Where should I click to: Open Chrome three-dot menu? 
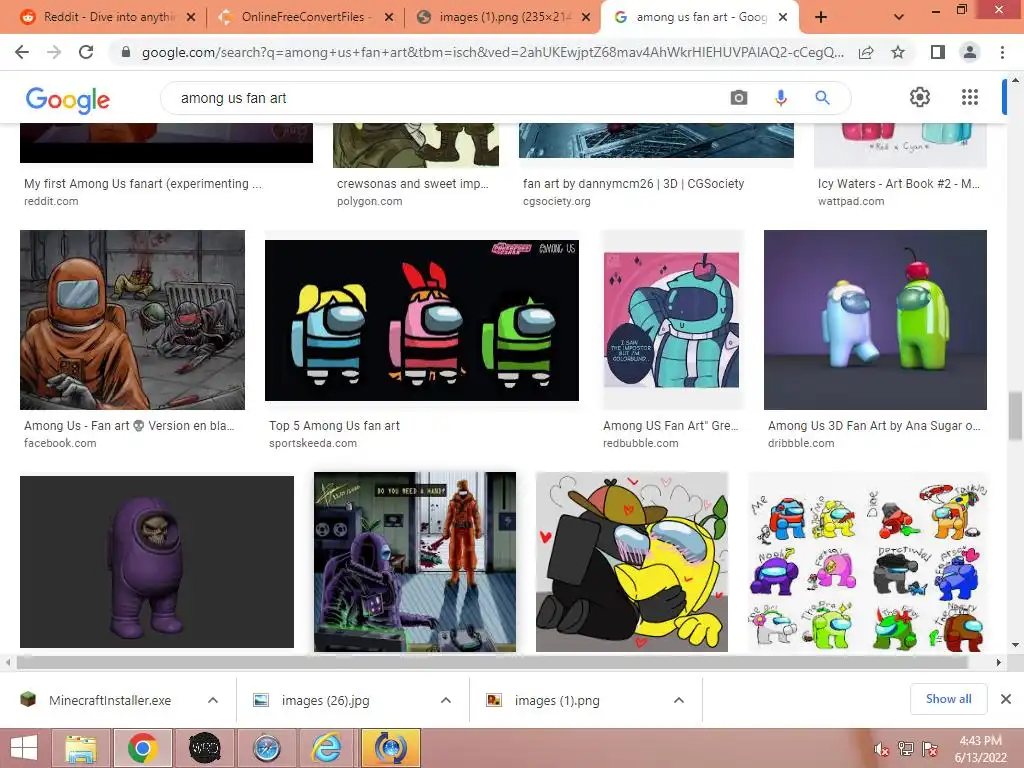1002,52
